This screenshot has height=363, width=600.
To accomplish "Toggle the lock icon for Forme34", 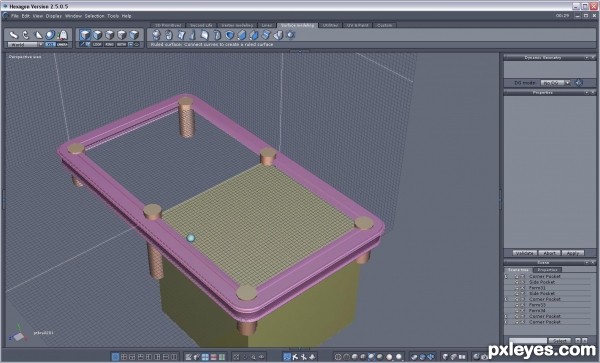I will click(x=523, y=311).
